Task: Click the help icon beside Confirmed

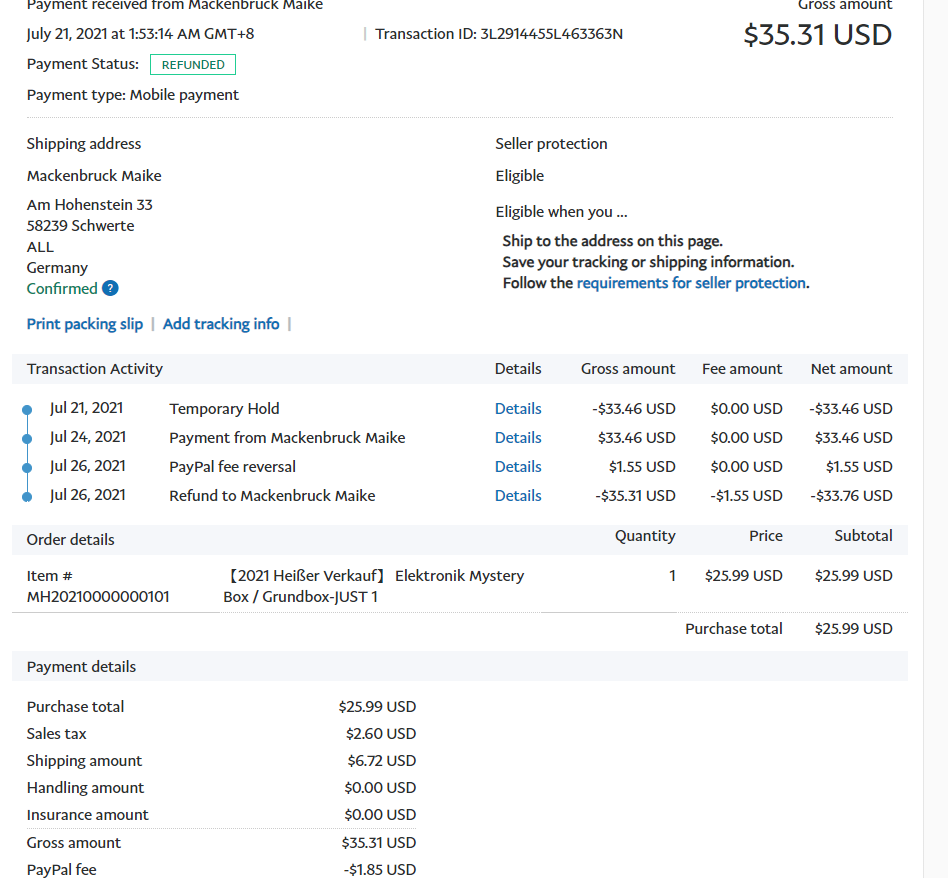Action: click(111, 289)
